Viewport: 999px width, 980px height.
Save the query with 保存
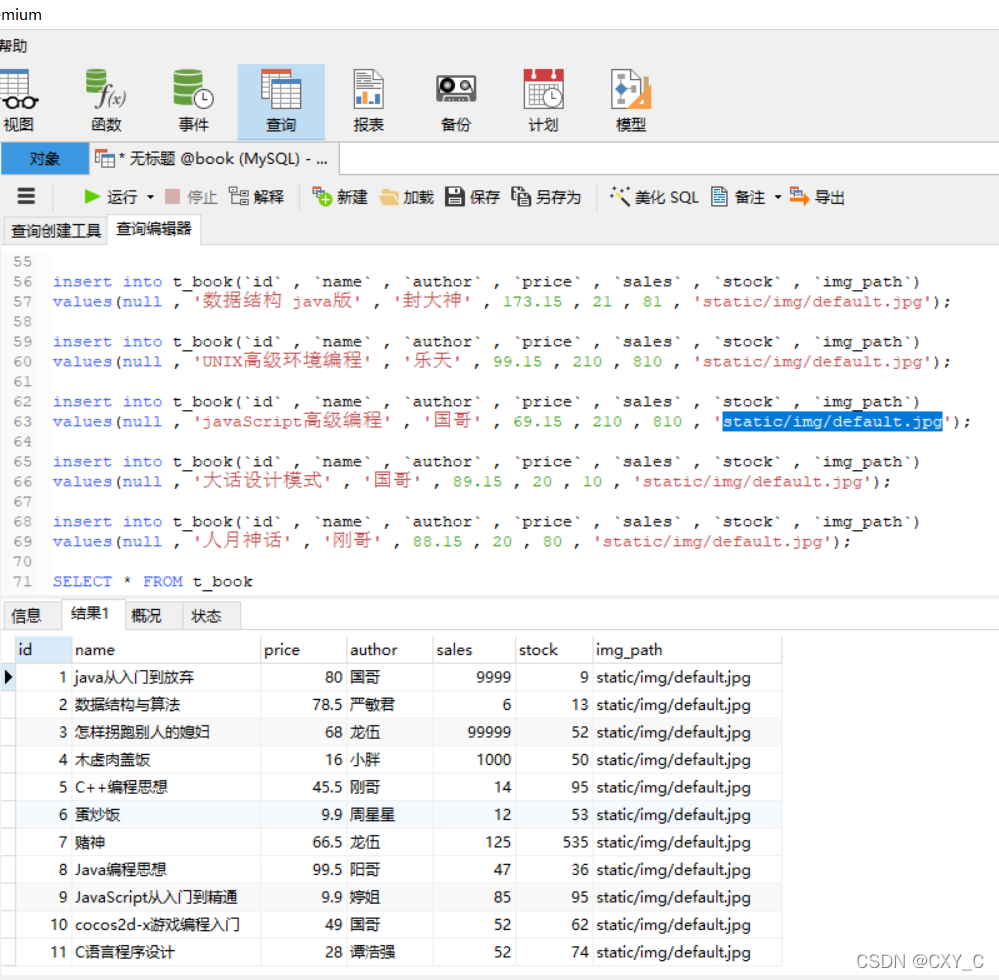click(x=472, y=197)
